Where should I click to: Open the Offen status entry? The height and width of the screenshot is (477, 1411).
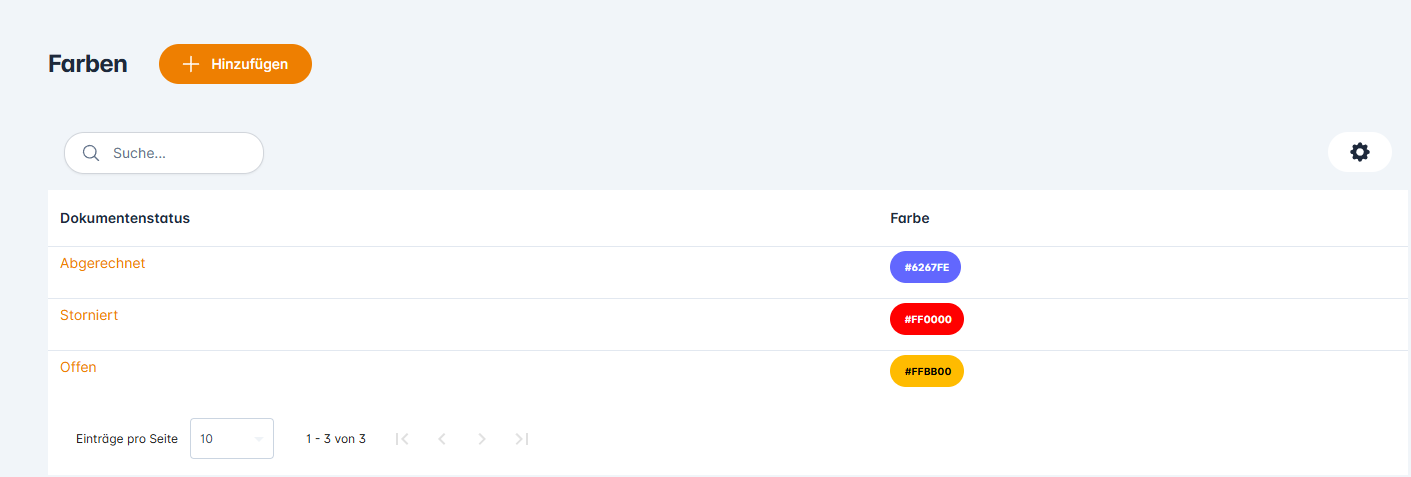[x=78, y=367]
